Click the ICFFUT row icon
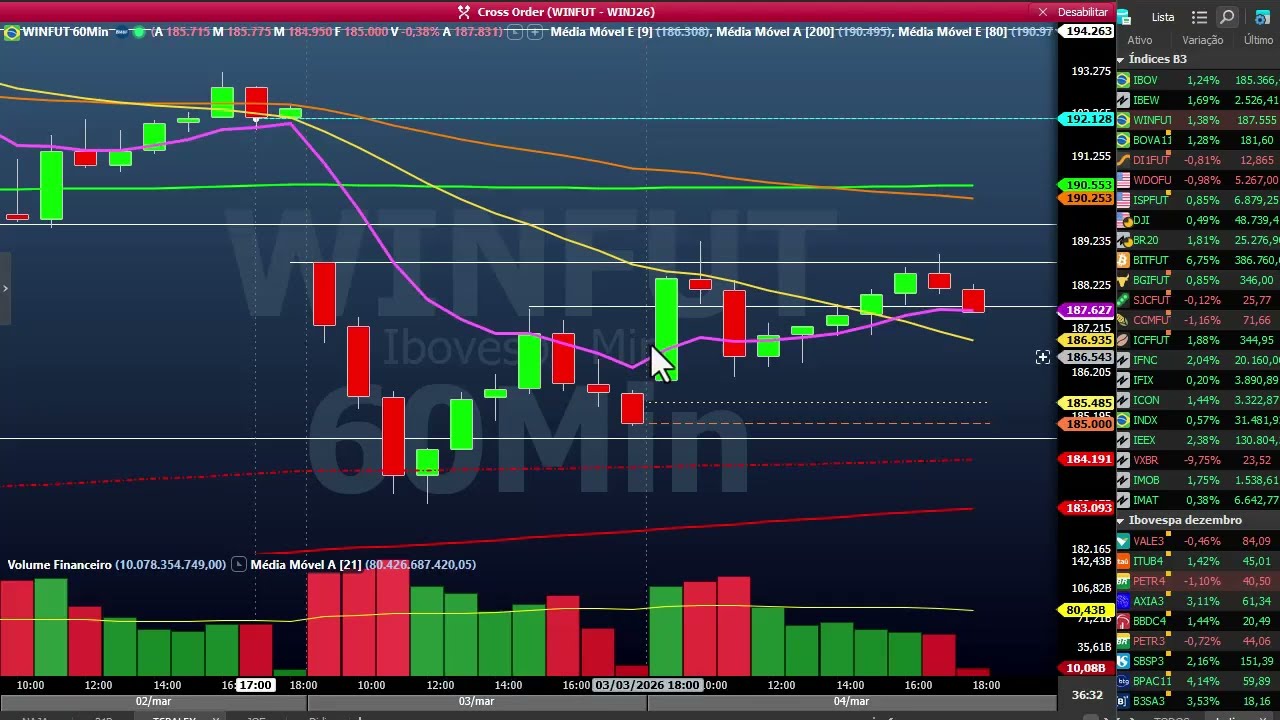 [x=1123, y=340]
